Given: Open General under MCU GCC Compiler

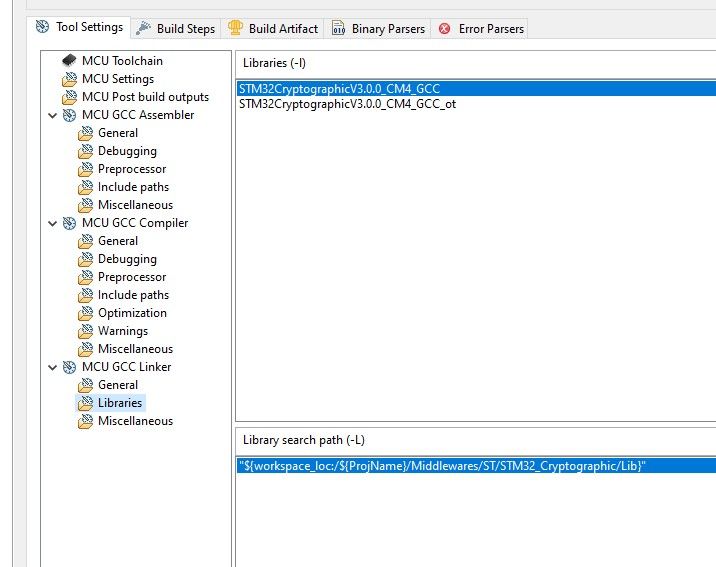Looking at the screenshot, I should click(118, 241).
